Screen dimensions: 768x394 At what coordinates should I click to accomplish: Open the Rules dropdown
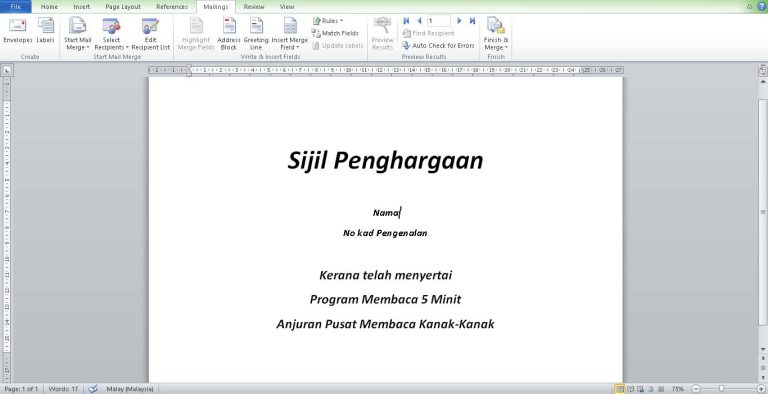pyautogui.click(x=328, y=21)
